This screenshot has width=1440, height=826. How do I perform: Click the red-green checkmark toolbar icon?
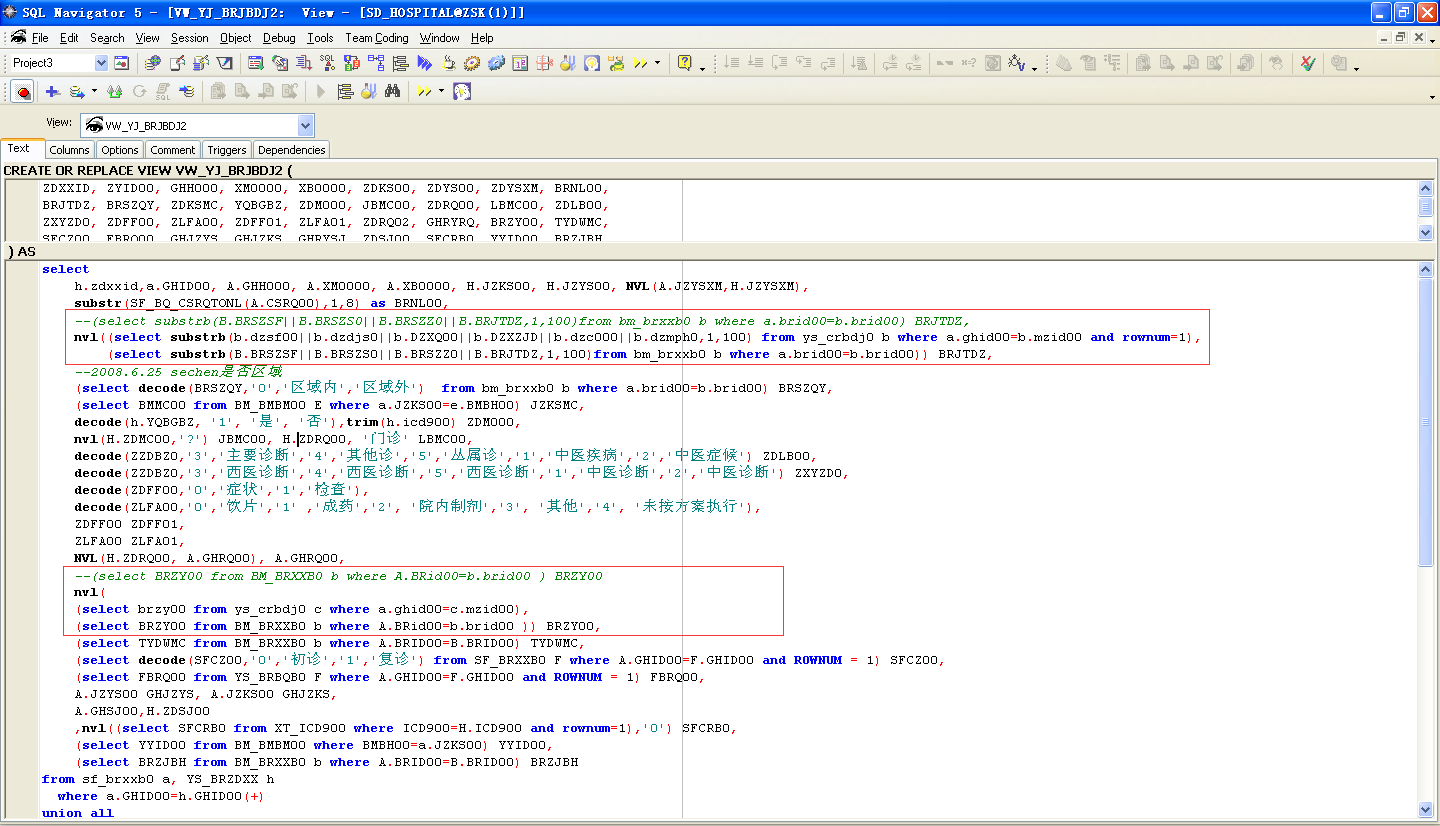point(1307,63)
